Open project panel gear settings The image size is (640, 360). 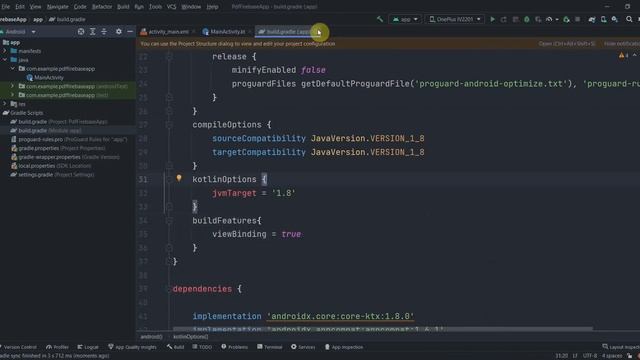pos(119,31)
